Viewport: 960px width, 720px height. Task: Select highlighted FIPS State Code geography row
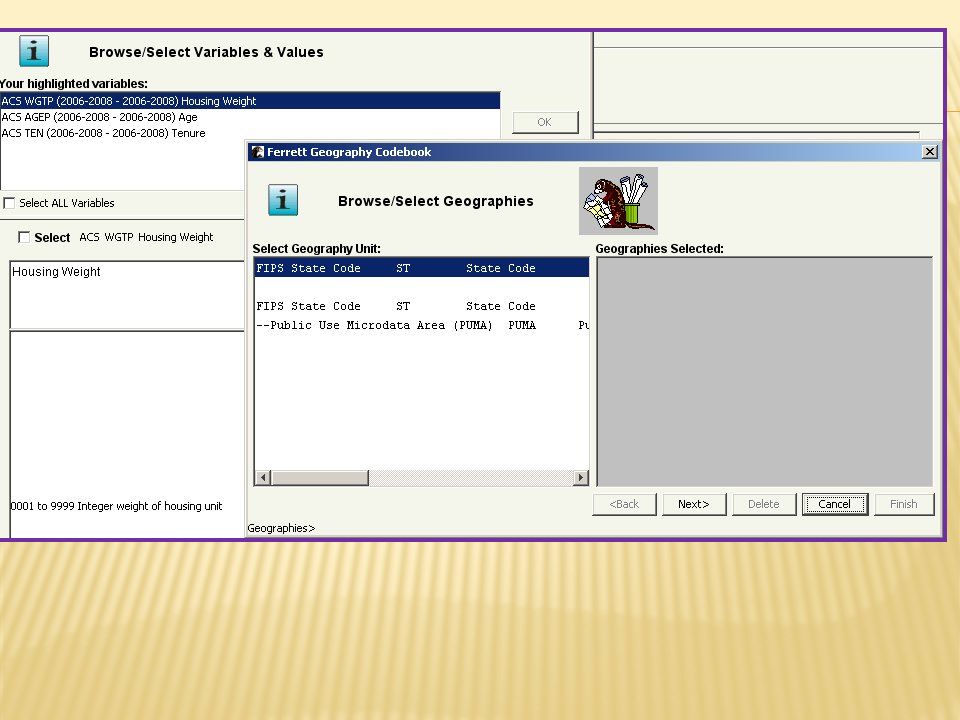421,268
